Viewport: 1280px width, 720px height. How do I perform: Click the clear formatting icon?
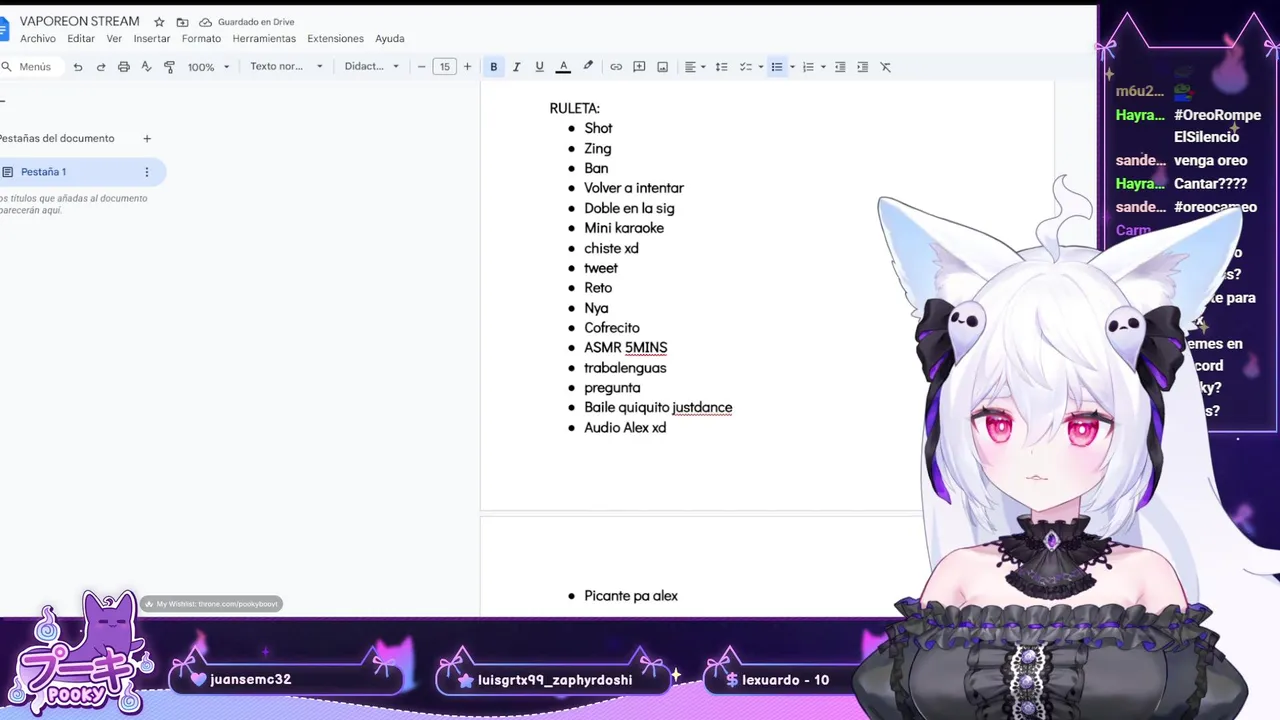click(x=885, y=67)
